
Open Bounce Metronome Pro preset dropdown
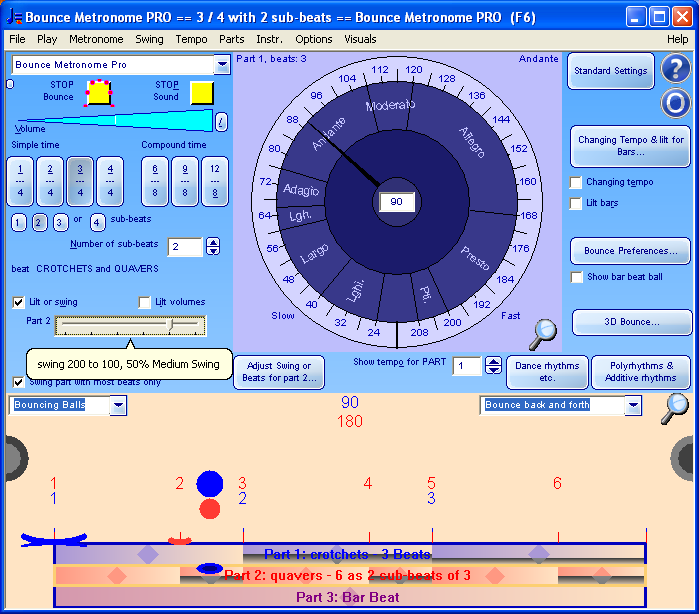[x=222, y=65]
